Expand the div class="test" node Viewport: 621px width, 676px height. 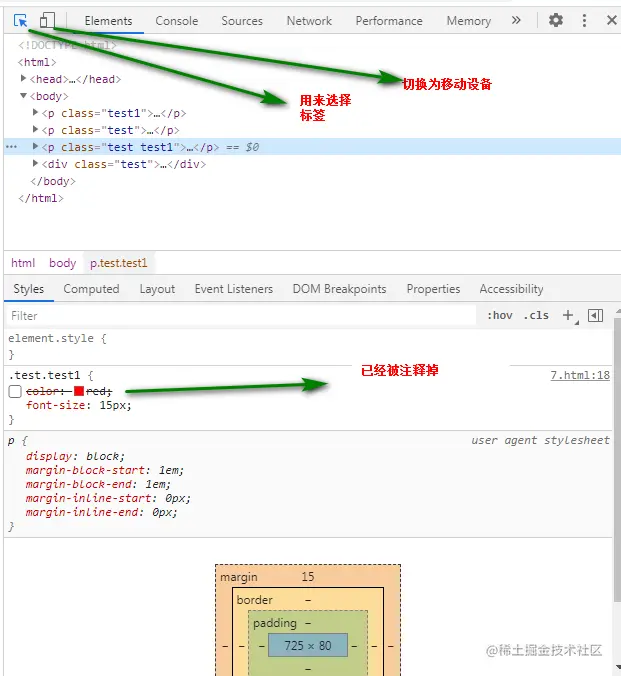click(36, 163)
